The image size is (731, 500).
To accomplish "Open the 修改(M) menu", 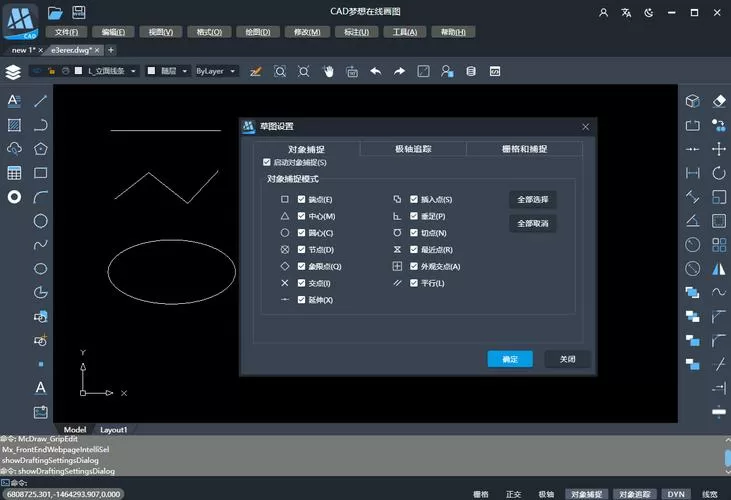I will point(307,32).
